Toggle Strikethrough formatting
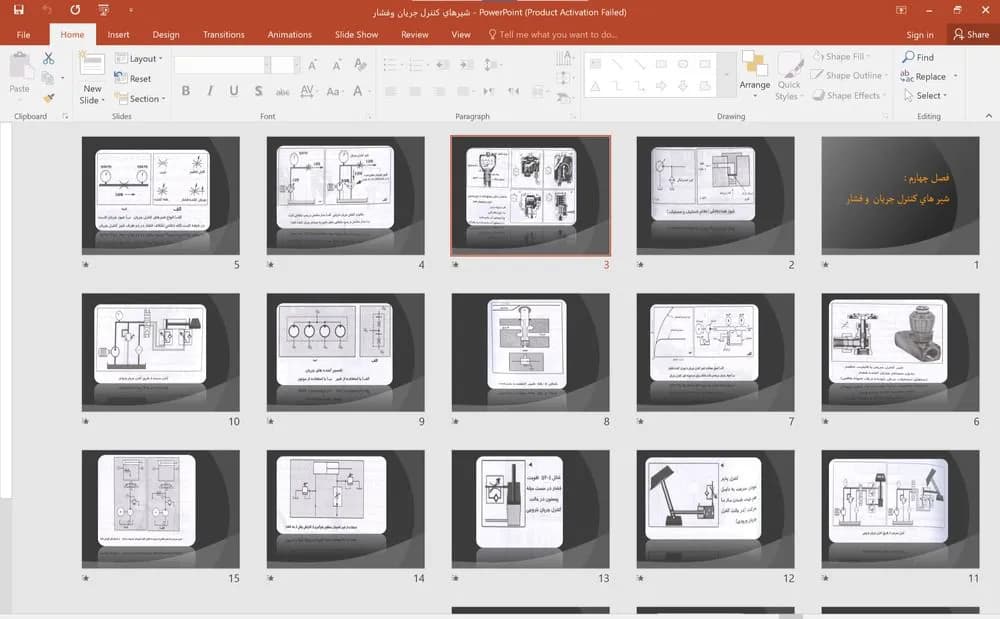This screenshot has width=1000, height=619. pyautogui.click(x=283, y=92)
